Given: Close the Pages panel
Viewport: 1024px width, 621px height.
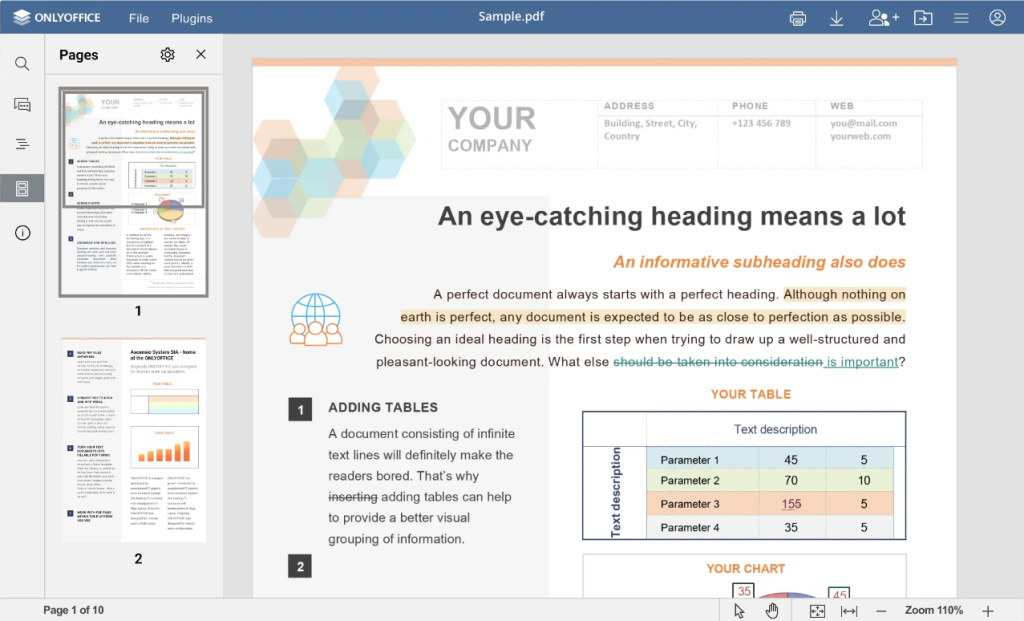Looking at the screenshot, I should (201, 55).
